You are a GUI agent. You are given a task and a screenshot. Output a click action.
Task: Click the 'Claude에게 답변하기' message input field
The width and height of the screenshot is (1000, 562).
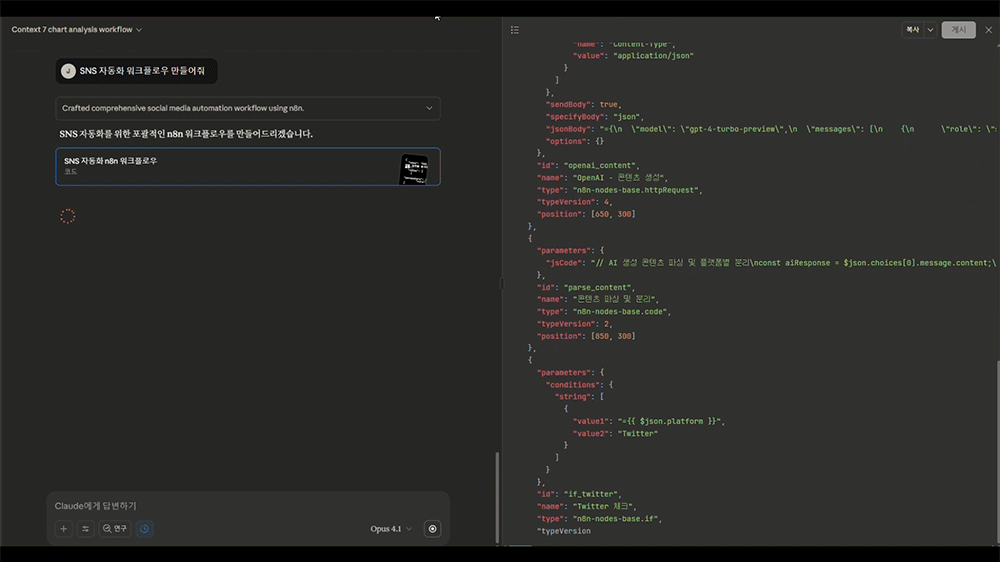point(240,506)
